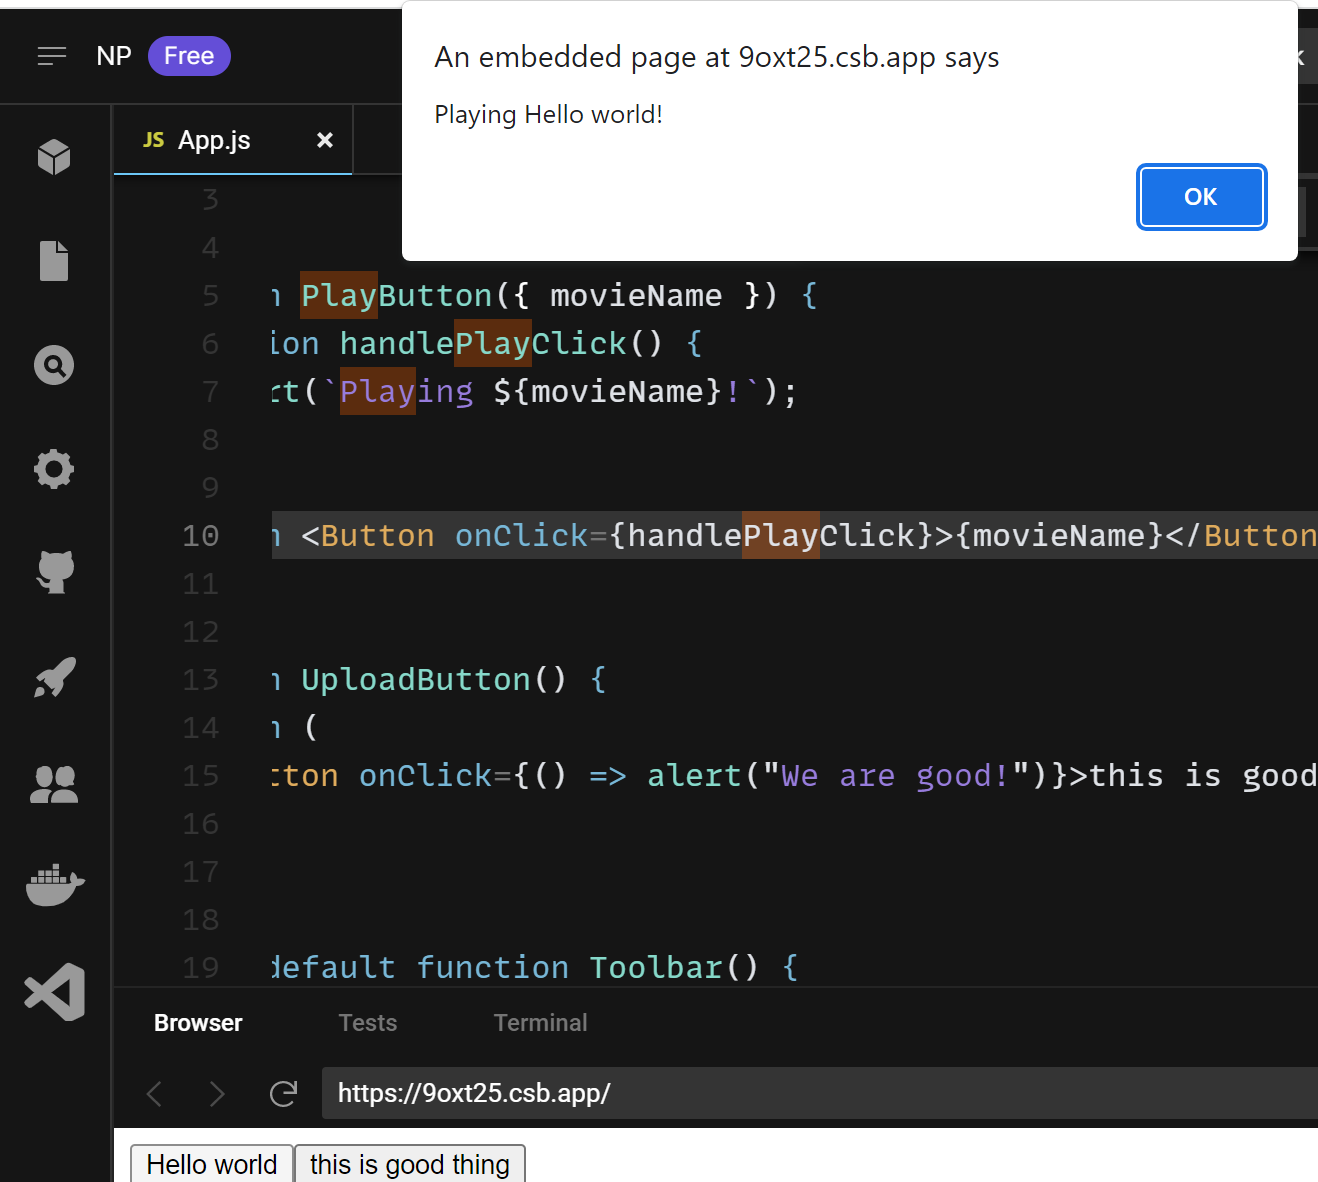Open the hamburger menu icon
The height and width of the screenshot is (1182, 1318).
(x=52, y=56)
